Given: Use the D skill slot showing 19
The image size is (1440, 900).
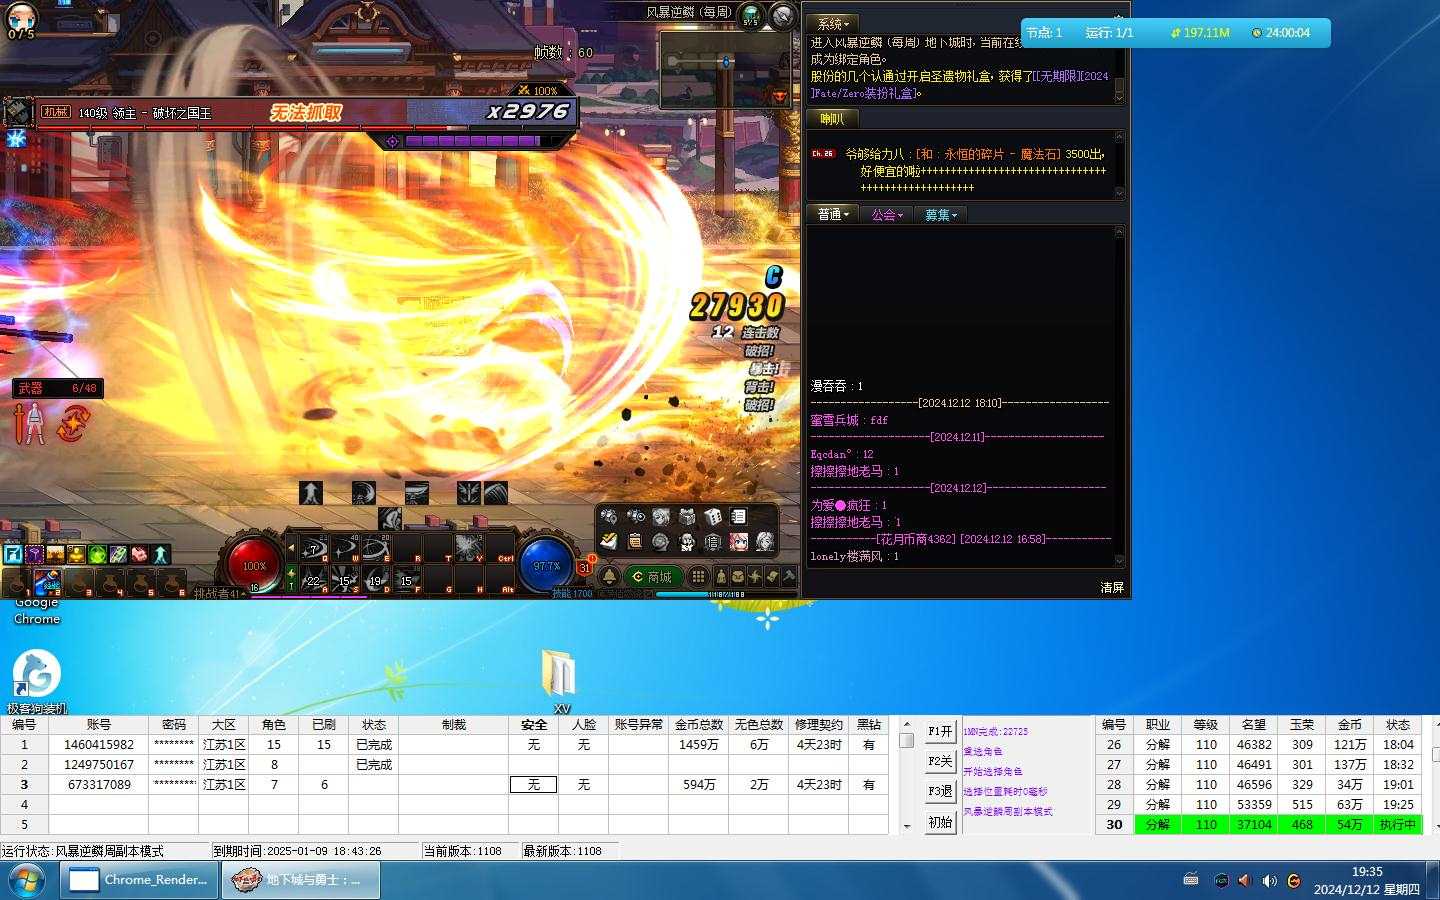Looking at the screenshot, I should coord(375,580).
